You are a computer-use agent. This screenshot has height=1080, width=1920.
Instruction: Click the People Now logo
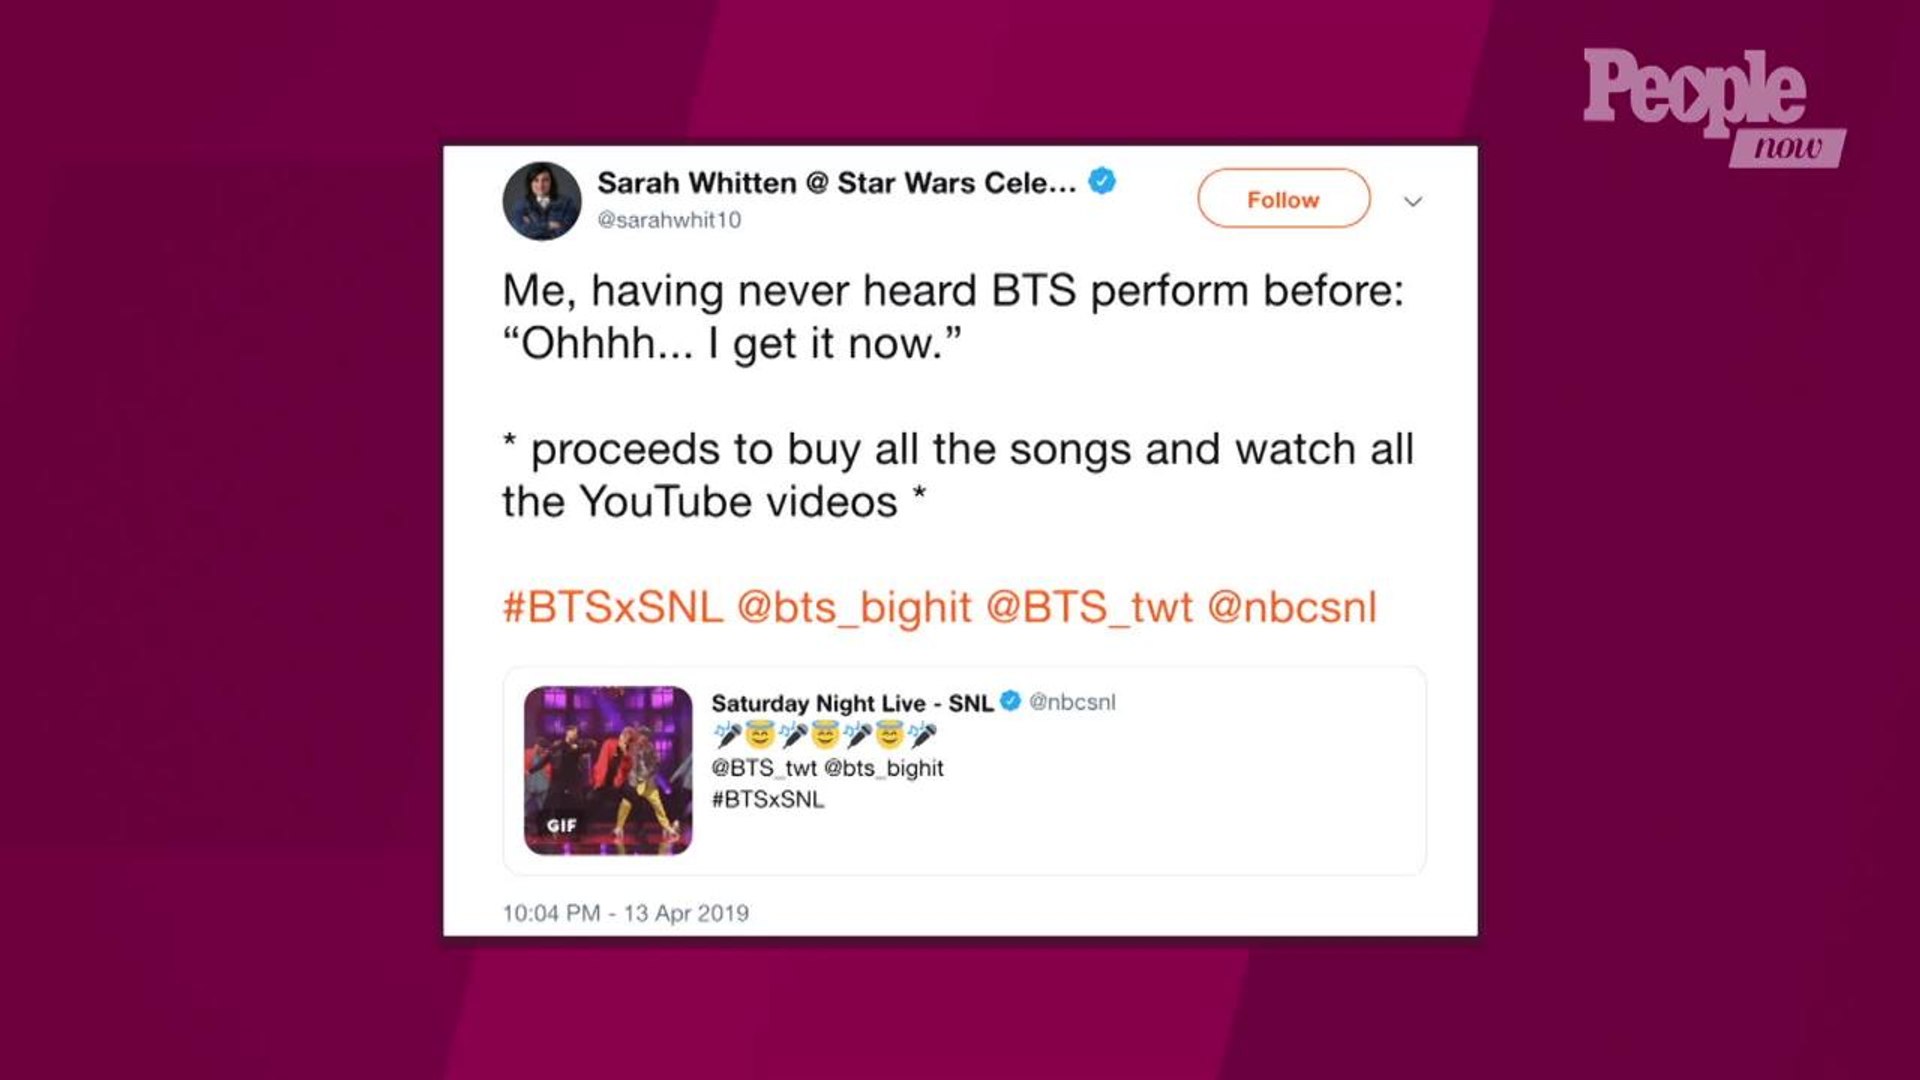point(1714,107)
